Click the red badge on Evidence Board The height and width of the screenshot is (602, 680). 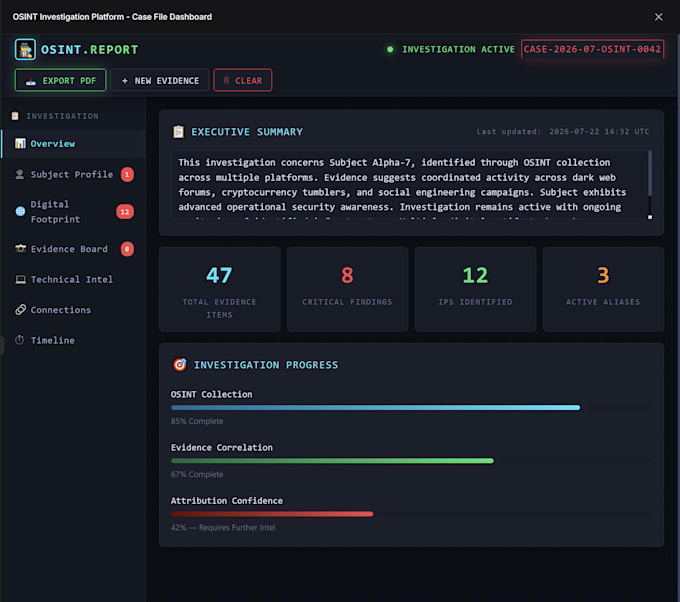(x=127, y=249)
